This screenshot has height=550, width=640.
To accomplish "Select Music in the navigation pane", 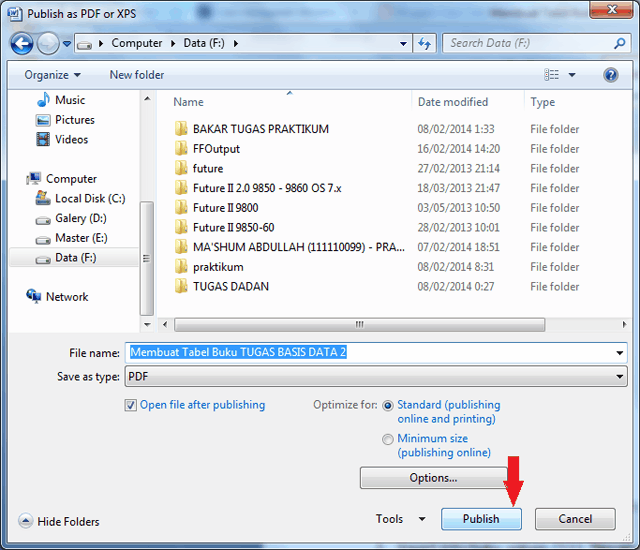I will click(x=70, y=100).
